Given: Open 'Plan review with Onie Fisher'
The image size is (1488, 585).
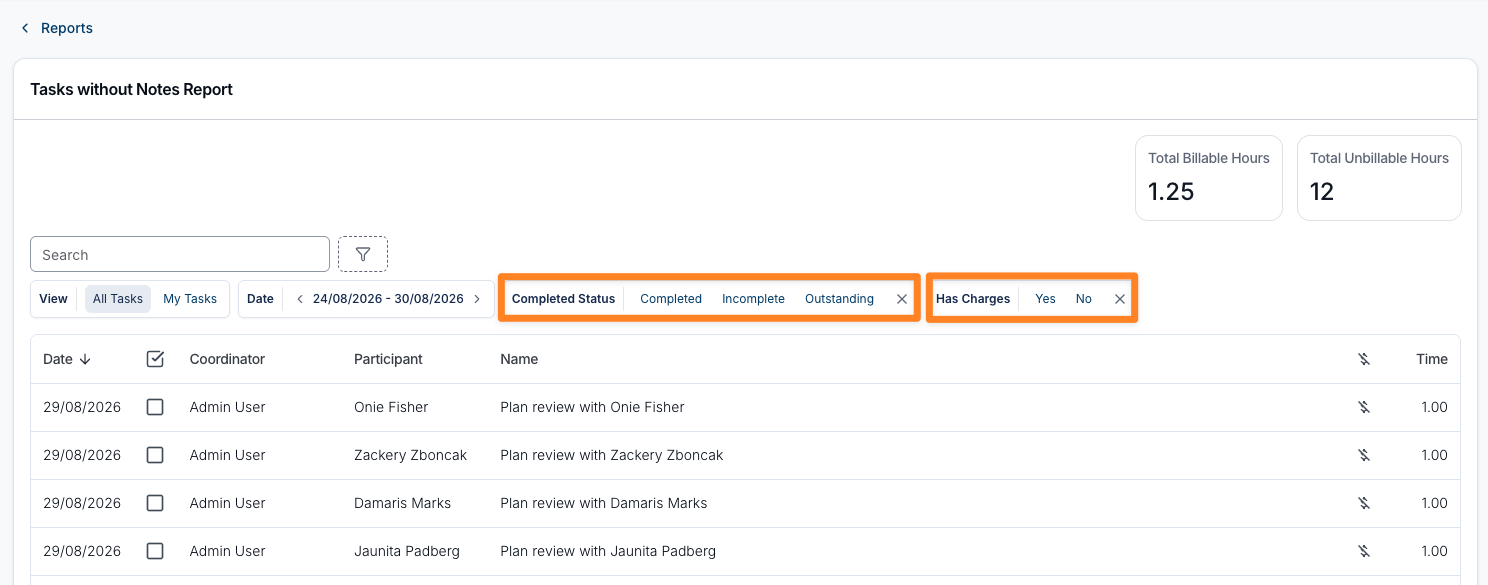Looking at the screenshot, I should (x=592, y=407).
